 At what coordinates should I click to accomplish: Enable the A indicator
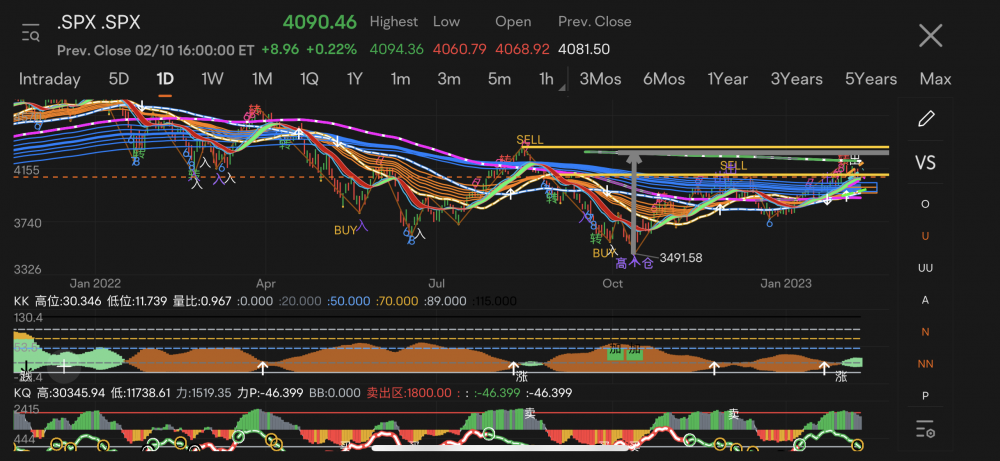coord(926,300)
